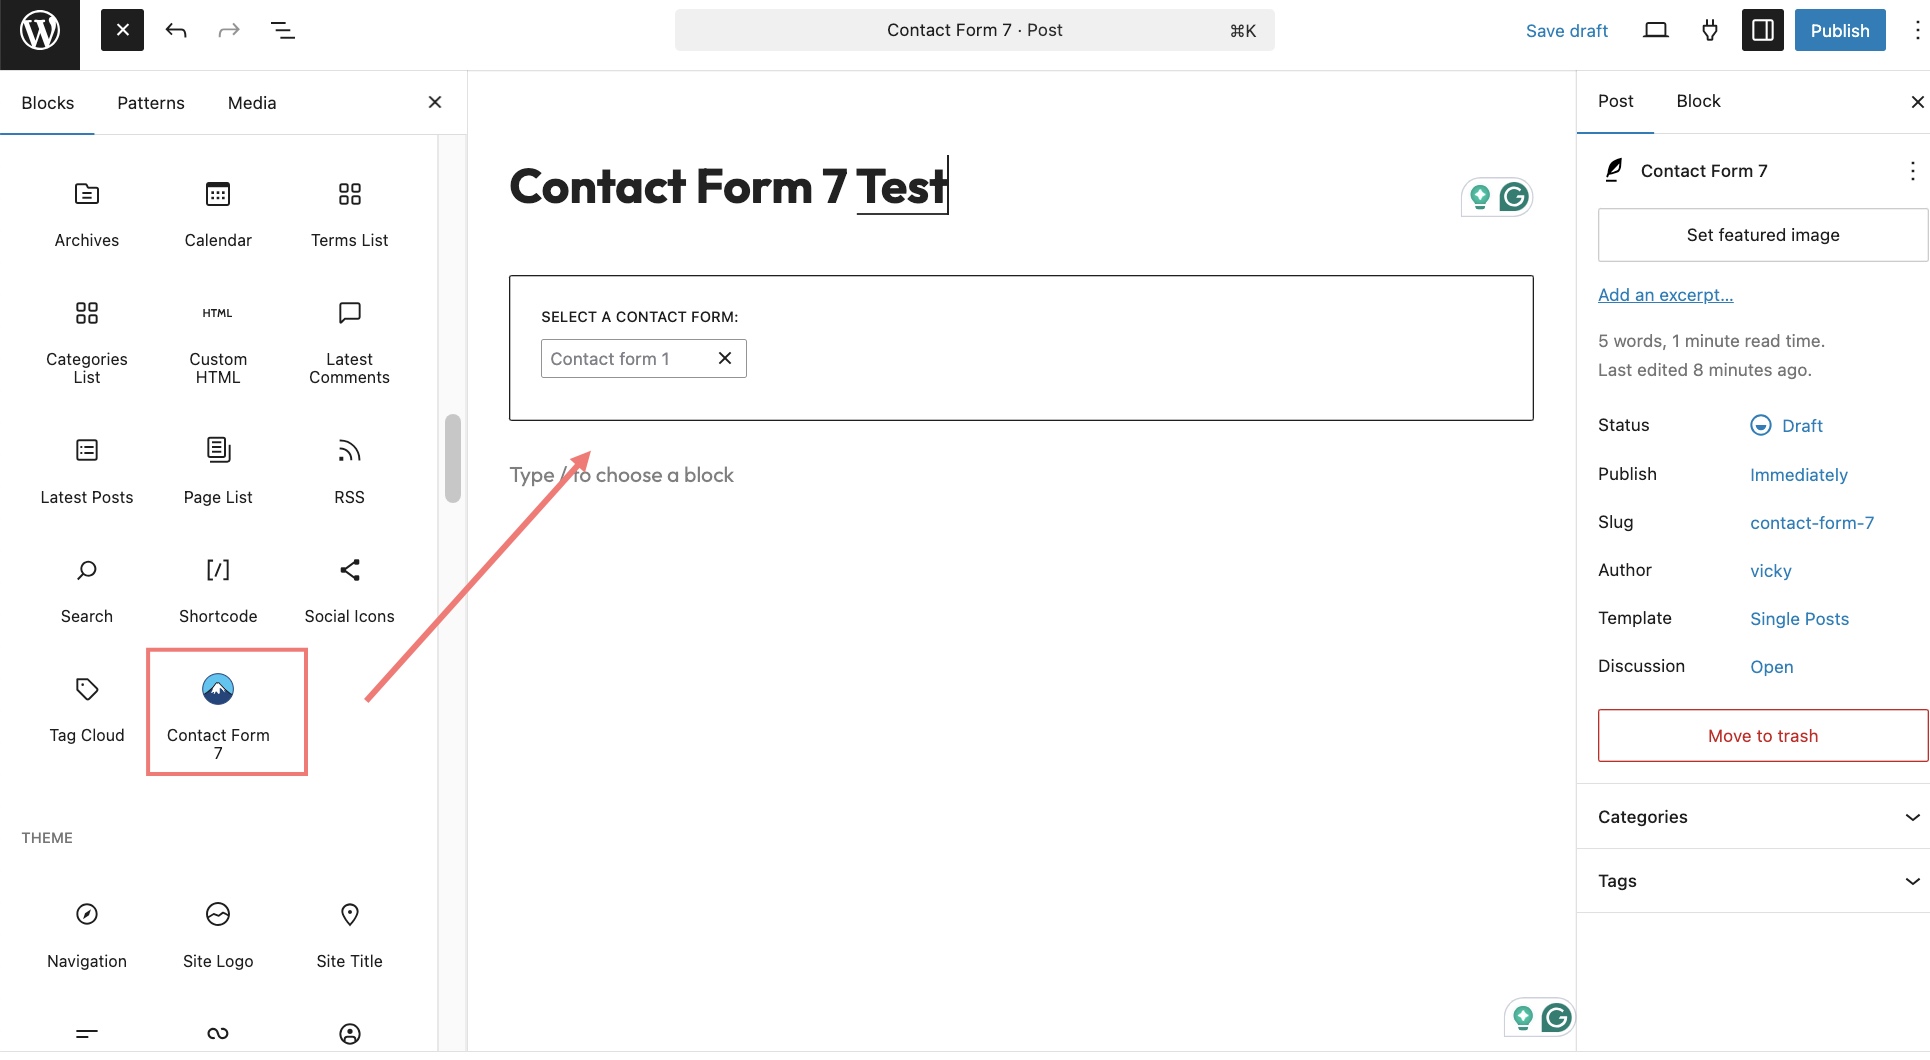Open the Document Overview list icon
Viewport: 1930px width, 1060px height.
pos(283,31)
